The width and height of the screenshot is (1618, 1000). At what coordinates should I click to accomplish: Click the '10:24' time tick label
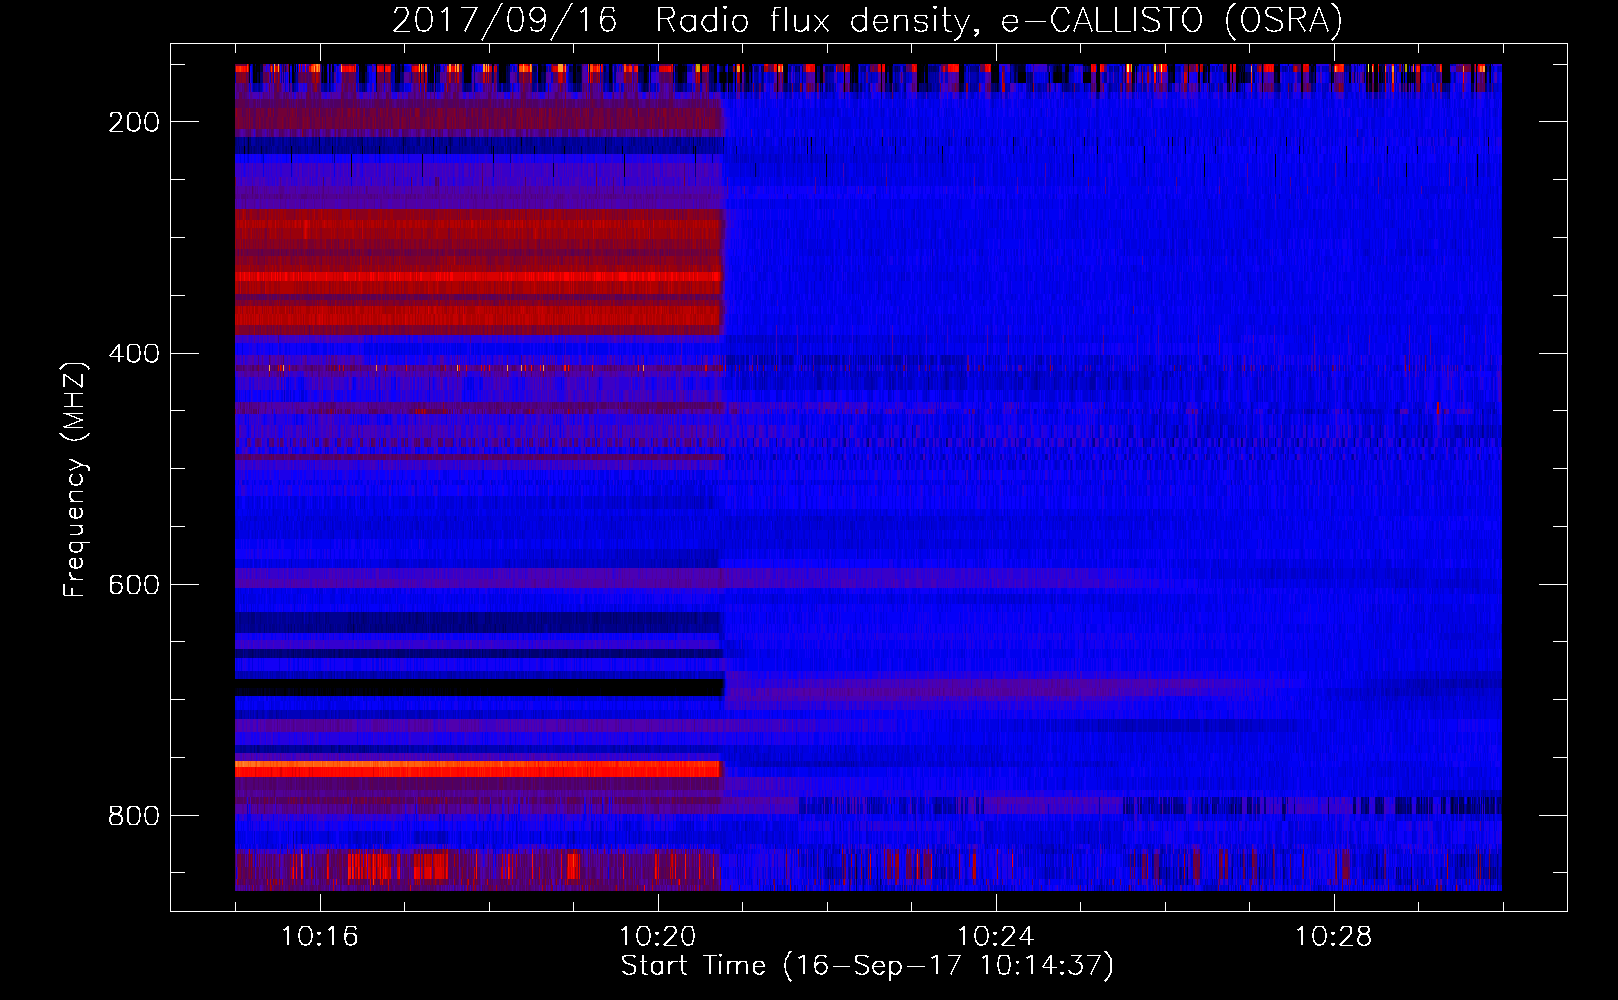click(x=995, y=937)
